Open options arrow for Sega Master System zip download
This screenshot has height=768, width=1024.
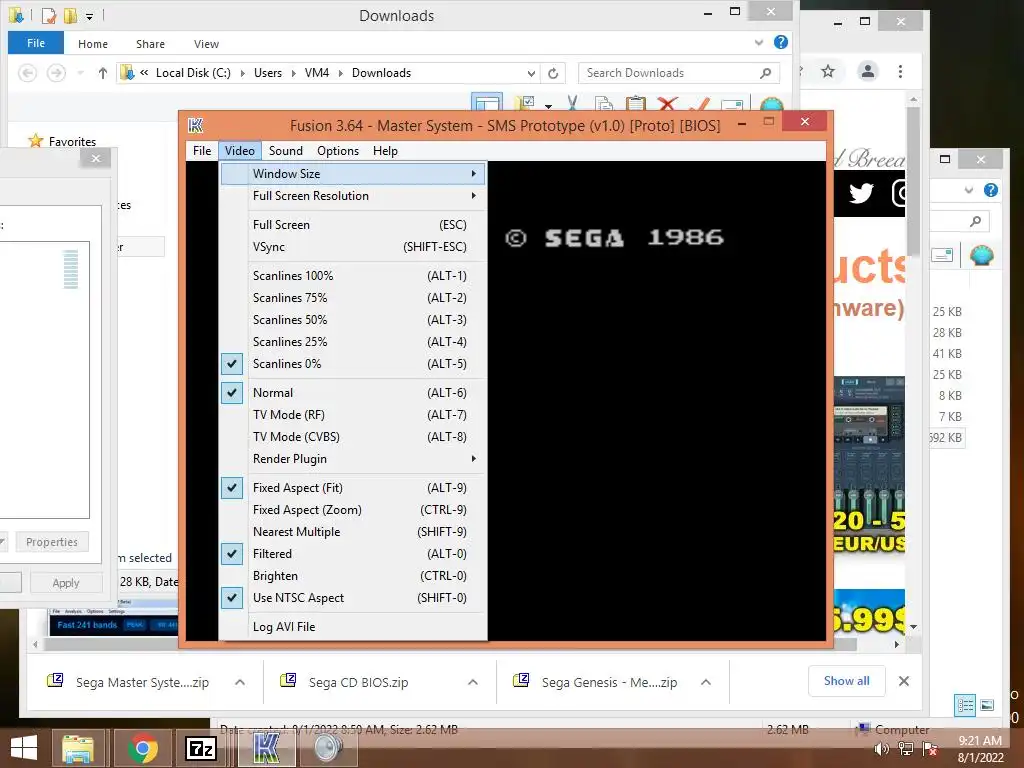pos(240,682)
